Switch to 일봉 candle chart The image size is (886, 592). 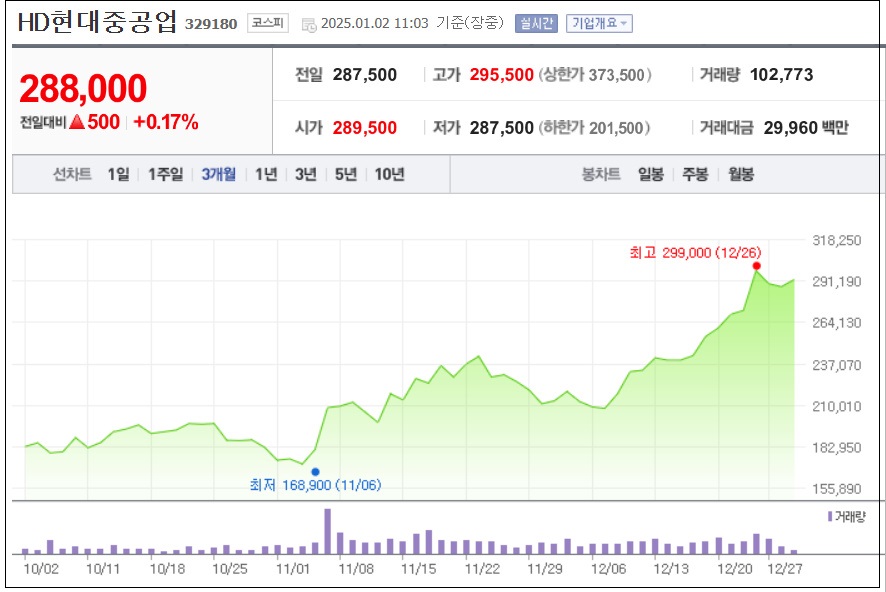tap(651, 174)
